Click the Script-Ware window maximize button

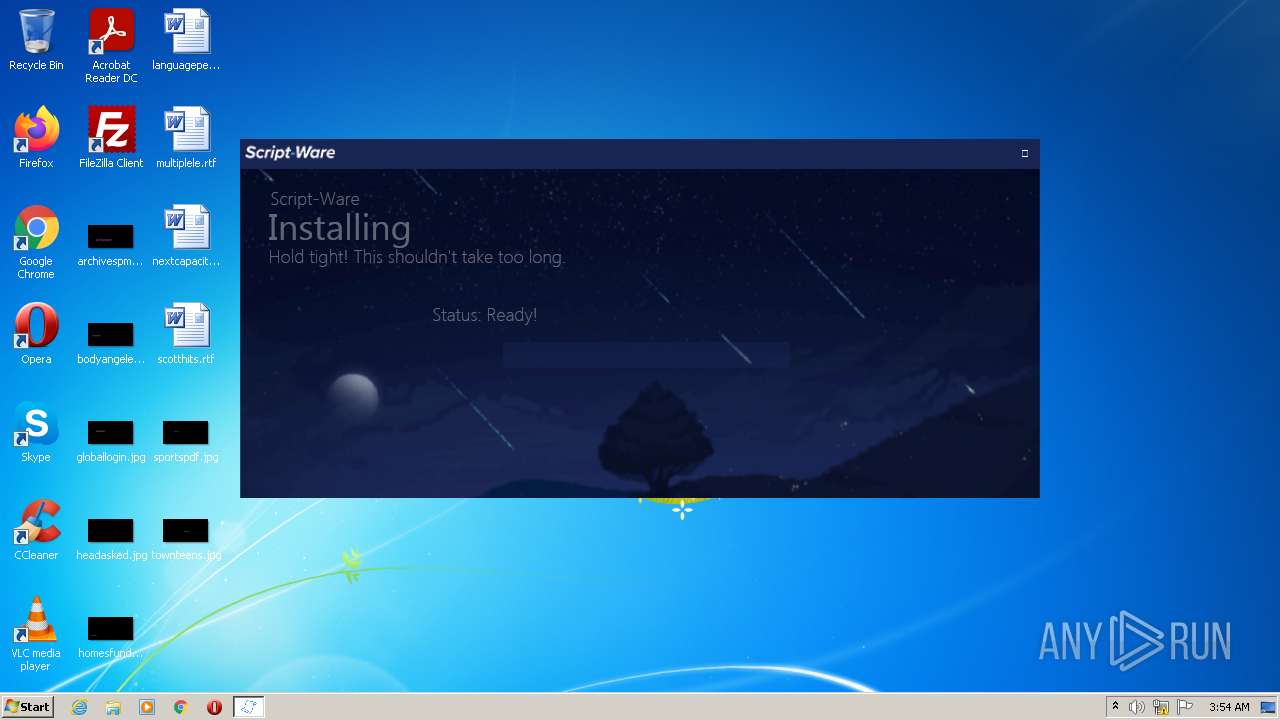tap(1025, 153)
